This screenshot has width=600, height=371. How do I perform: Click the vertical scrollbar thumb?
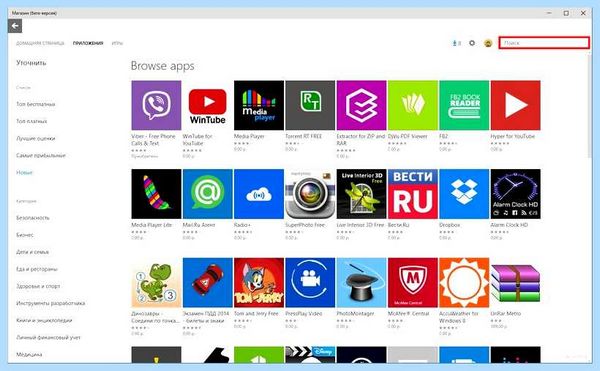(x=590, y=106)
